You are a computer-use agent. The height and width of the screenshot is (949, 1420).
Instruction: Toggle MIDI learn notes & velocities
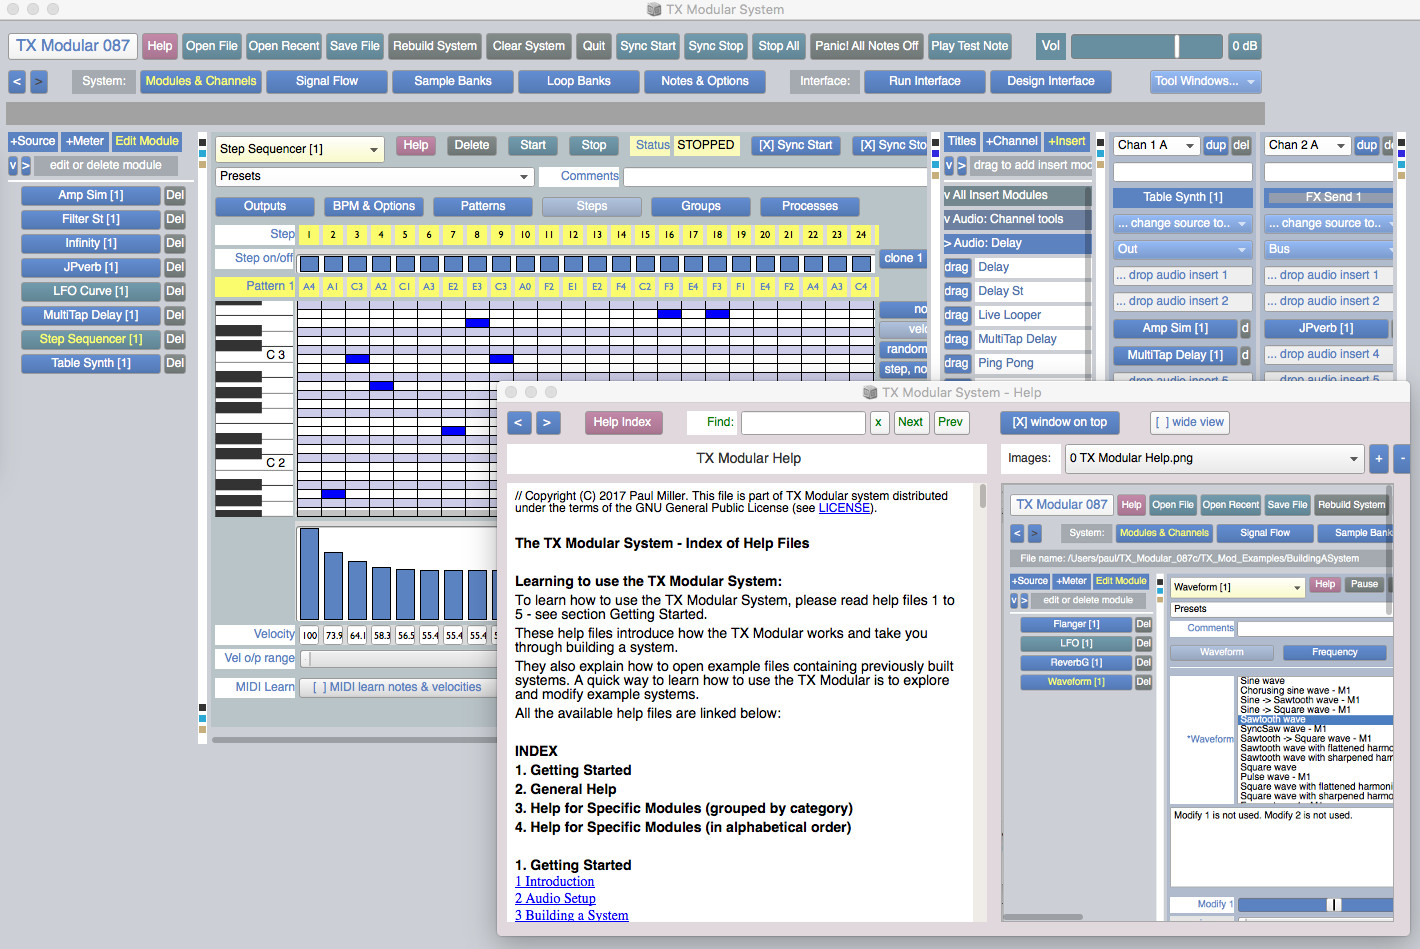coord(397,687)
